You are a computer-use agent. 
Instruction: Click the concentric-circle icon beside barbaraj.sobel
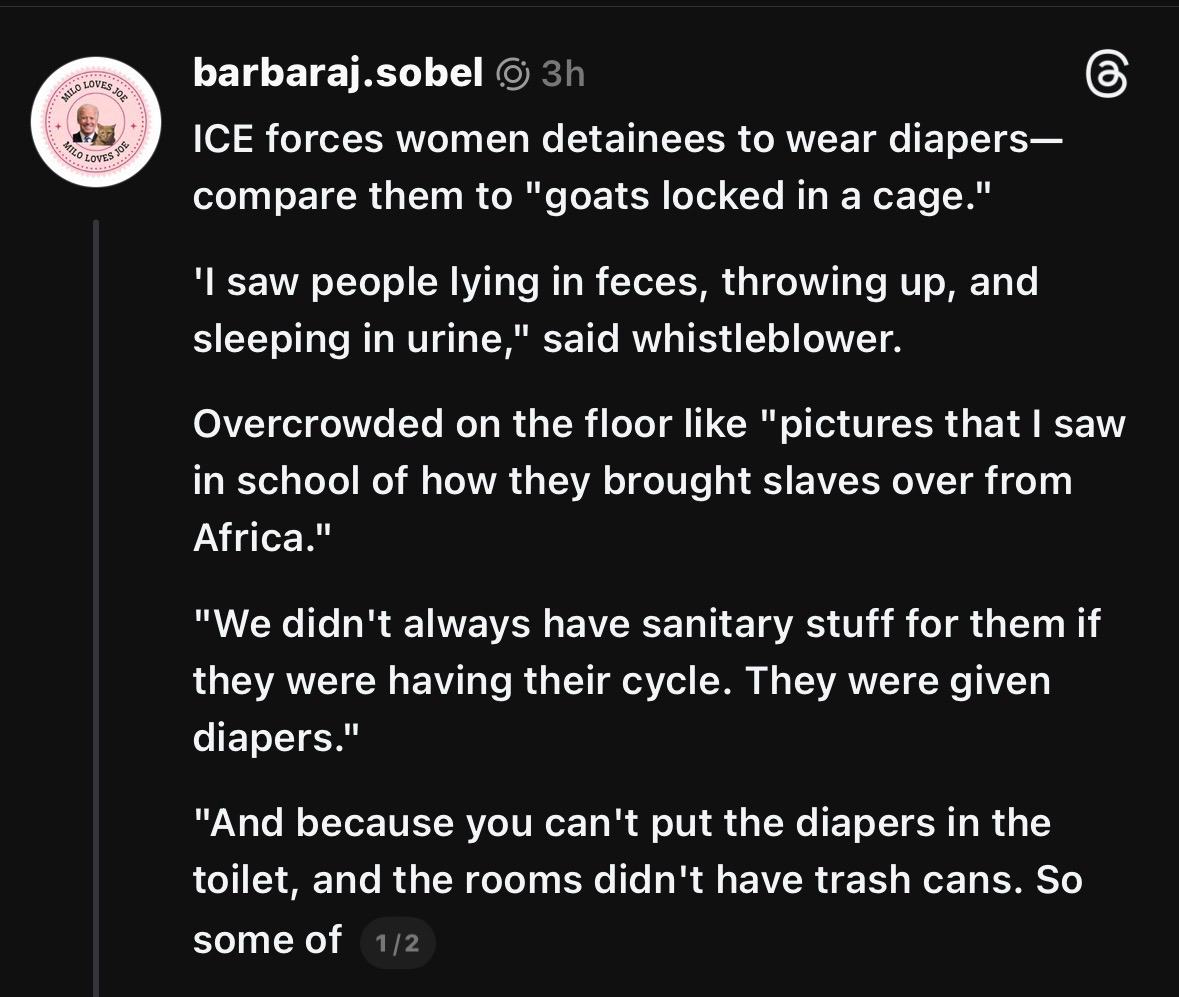513,74
